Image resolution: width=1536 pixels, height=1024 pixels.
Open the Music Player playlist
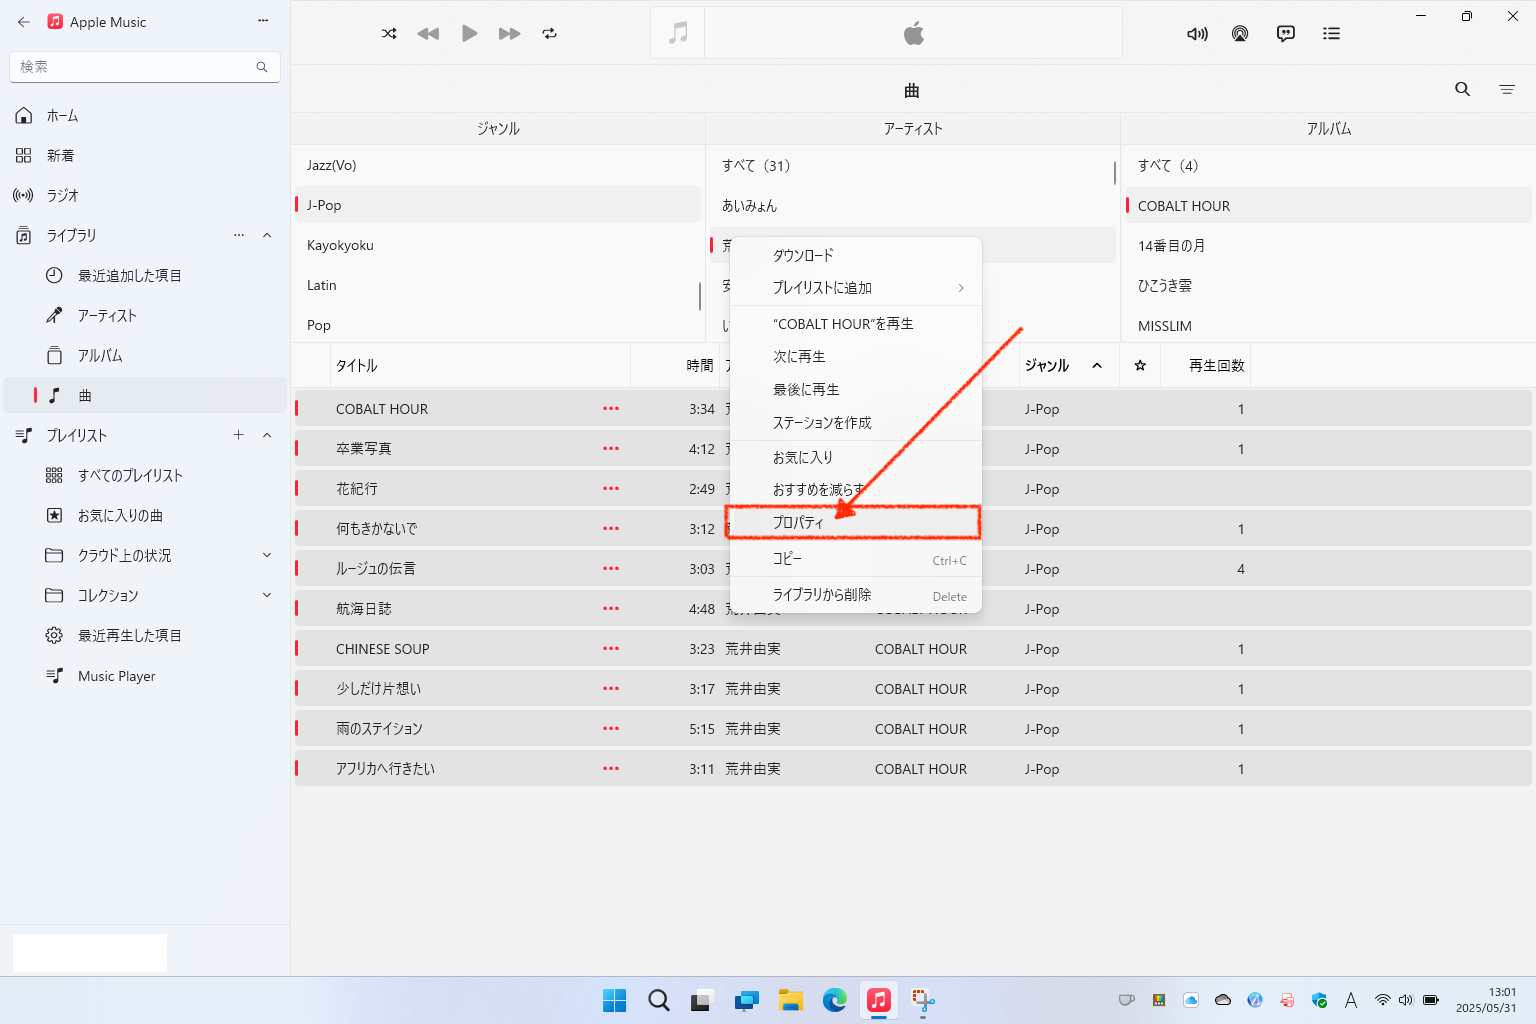[116, 676]
